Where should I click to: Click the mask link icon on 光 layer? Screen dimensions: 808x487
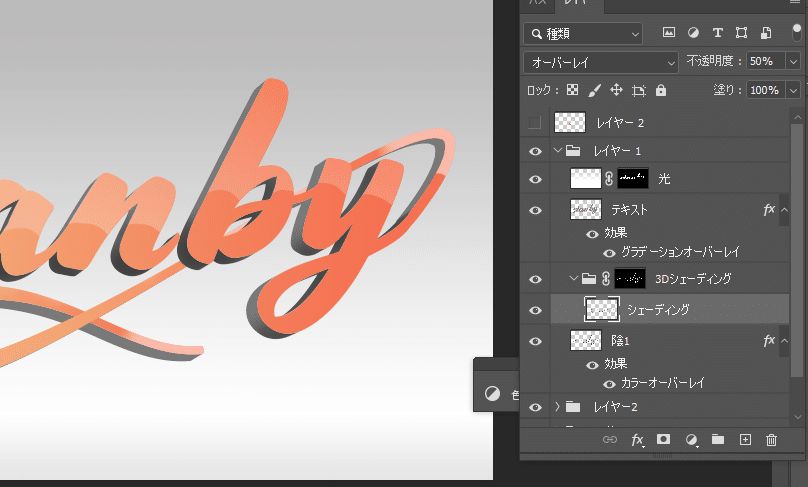609,179
